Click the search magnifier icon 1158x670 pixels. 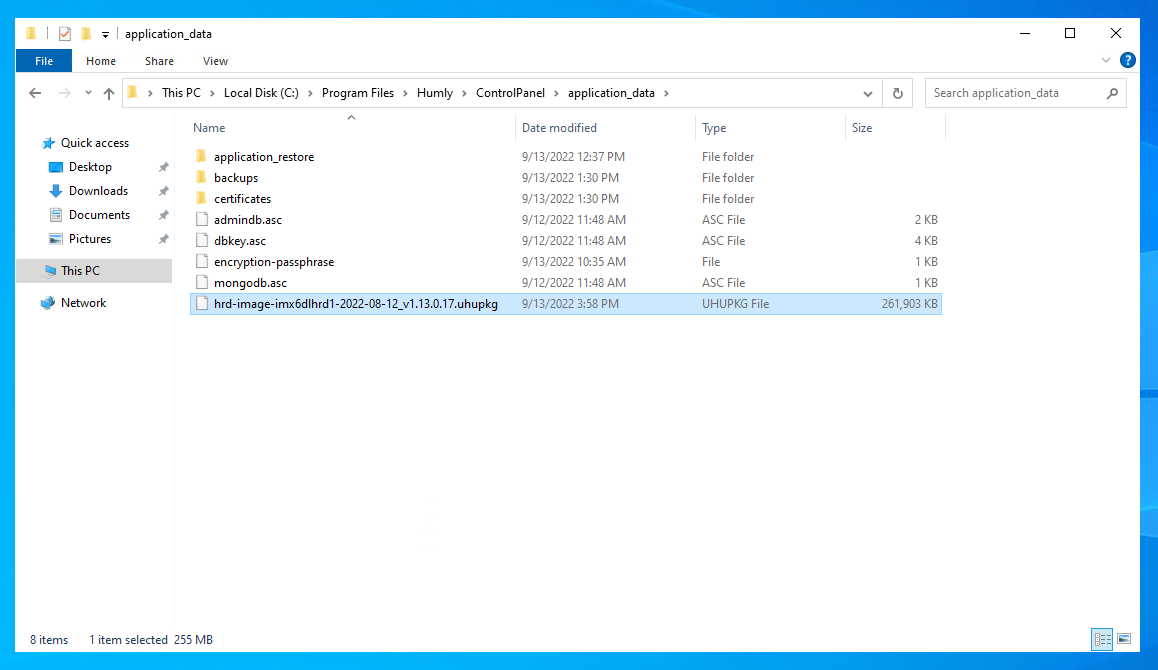pos(1112,93)
